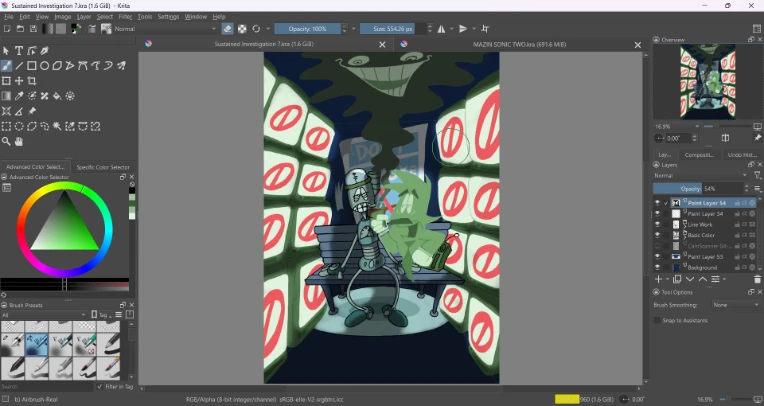Hide the Background layer
Screen dimensions: 764x406
coord(657,268)
